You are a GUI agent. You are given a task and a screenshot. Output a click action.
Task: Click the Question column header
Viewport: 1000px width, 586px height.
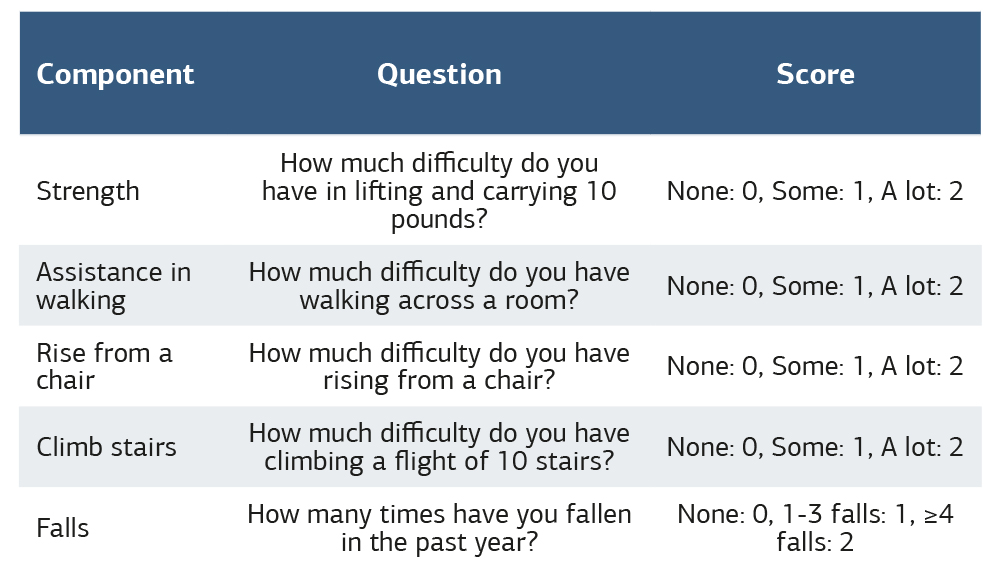coord(439,74)
